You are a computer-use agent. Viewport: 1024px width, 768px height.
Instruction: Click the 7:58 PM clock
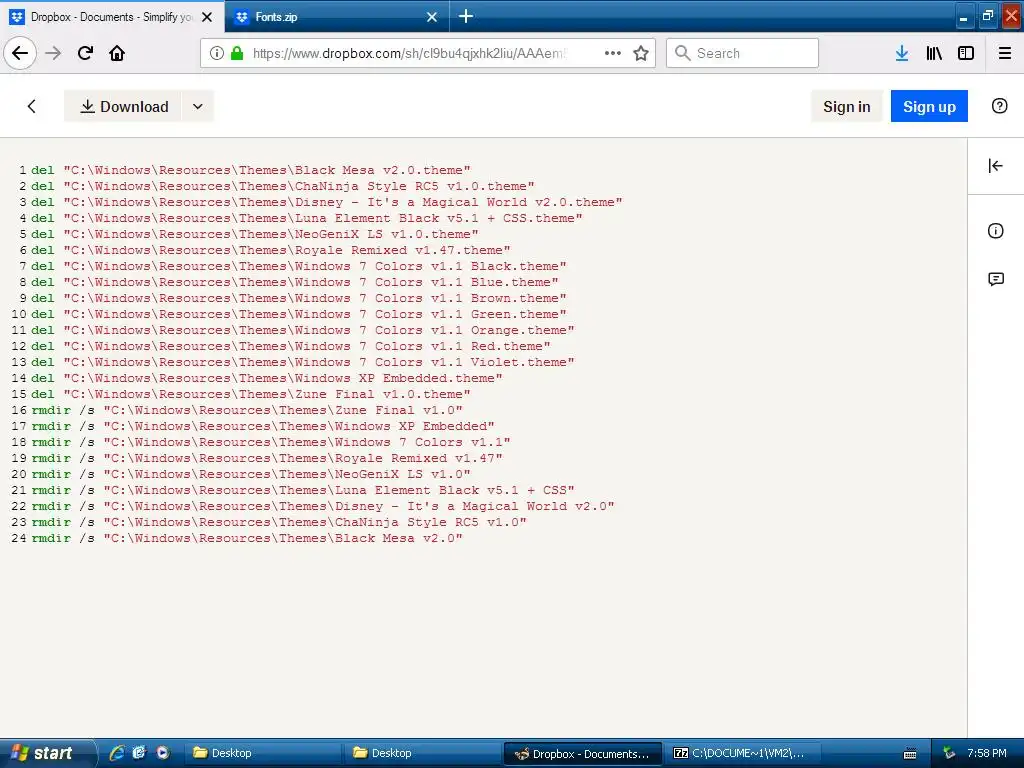click(987, 753)
